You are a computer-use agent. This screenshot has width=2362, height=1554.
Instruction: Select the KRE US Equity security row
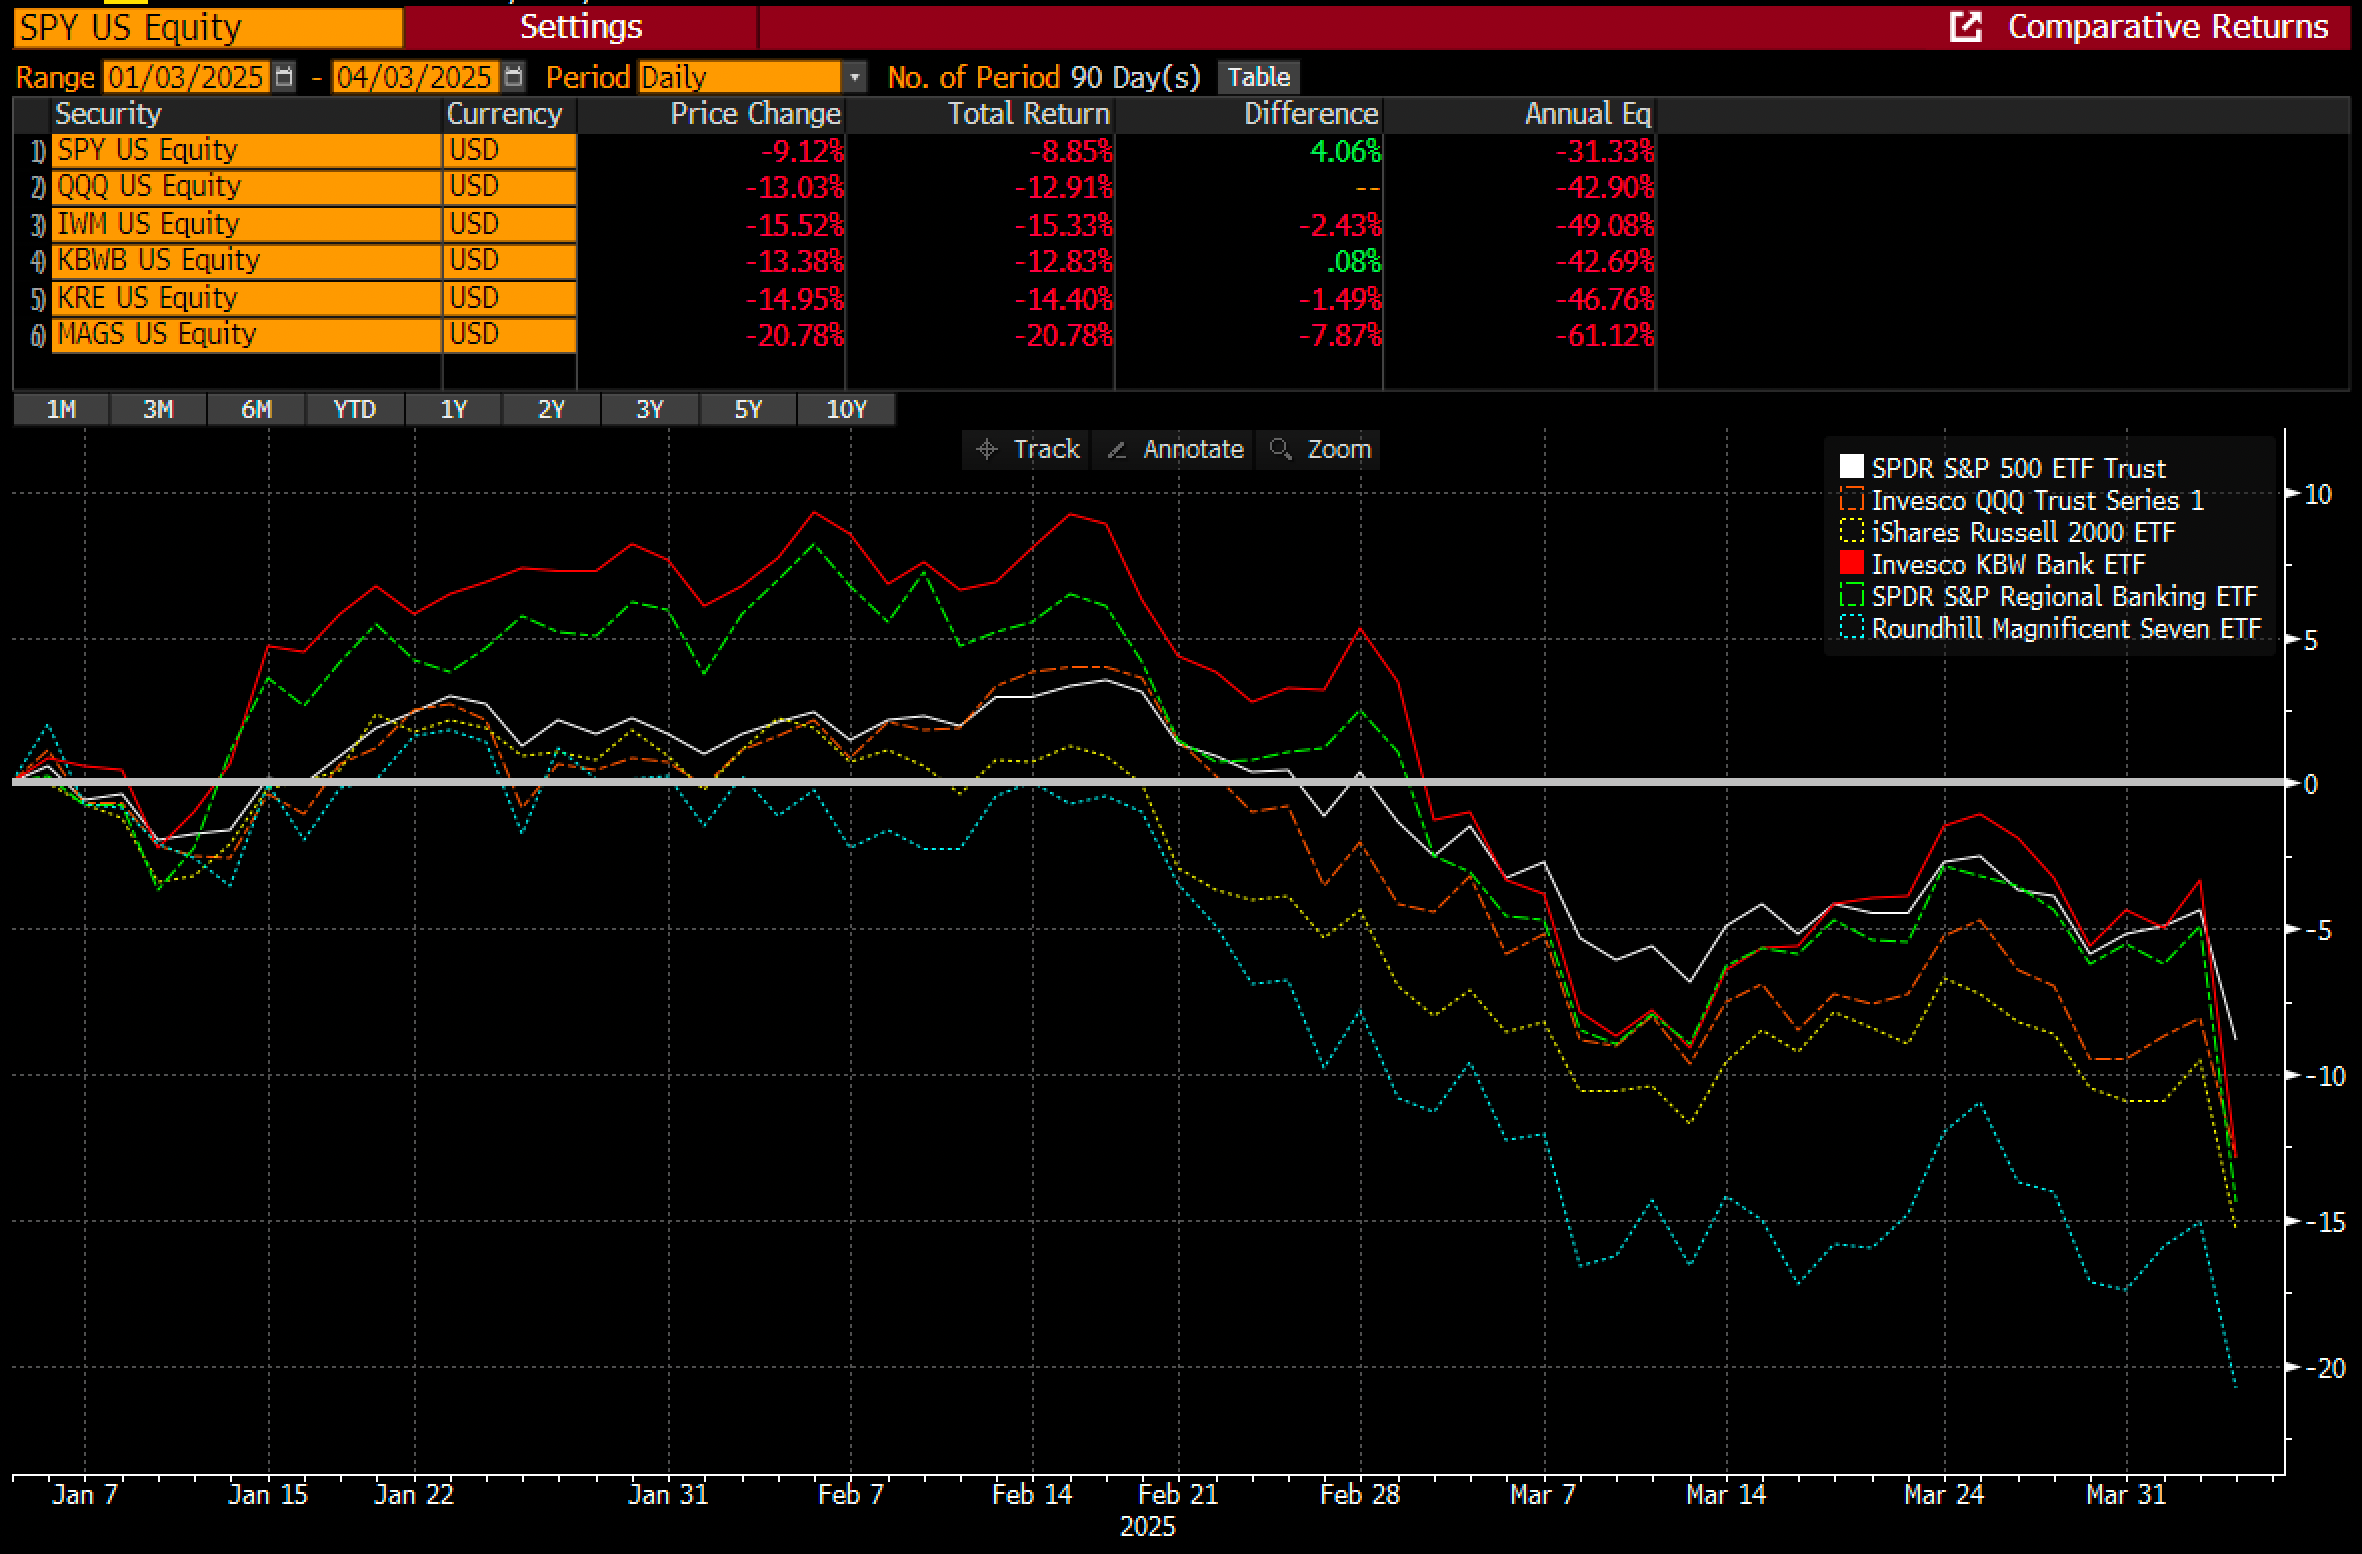coord(246,297)
